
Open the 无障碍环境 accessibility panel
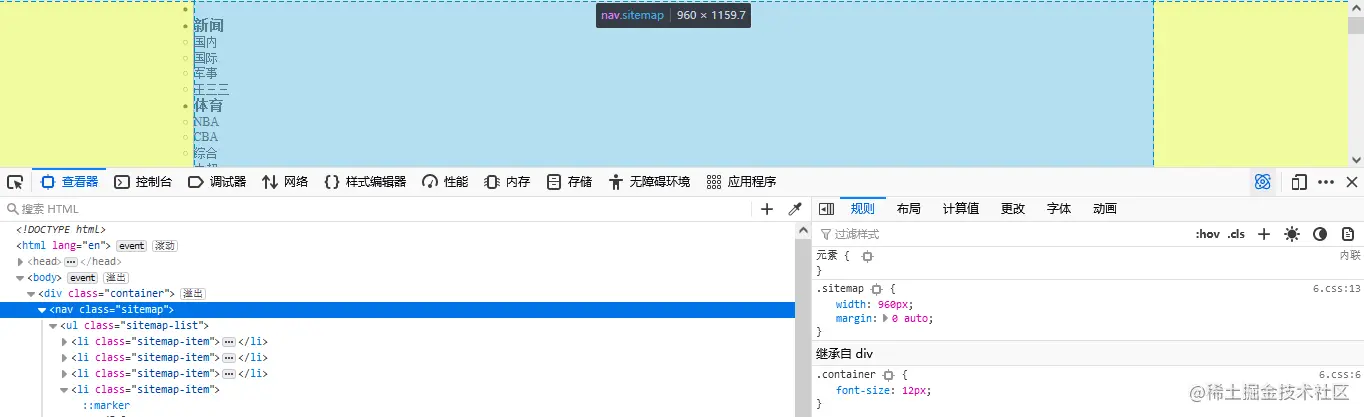[x=649, y=182]
